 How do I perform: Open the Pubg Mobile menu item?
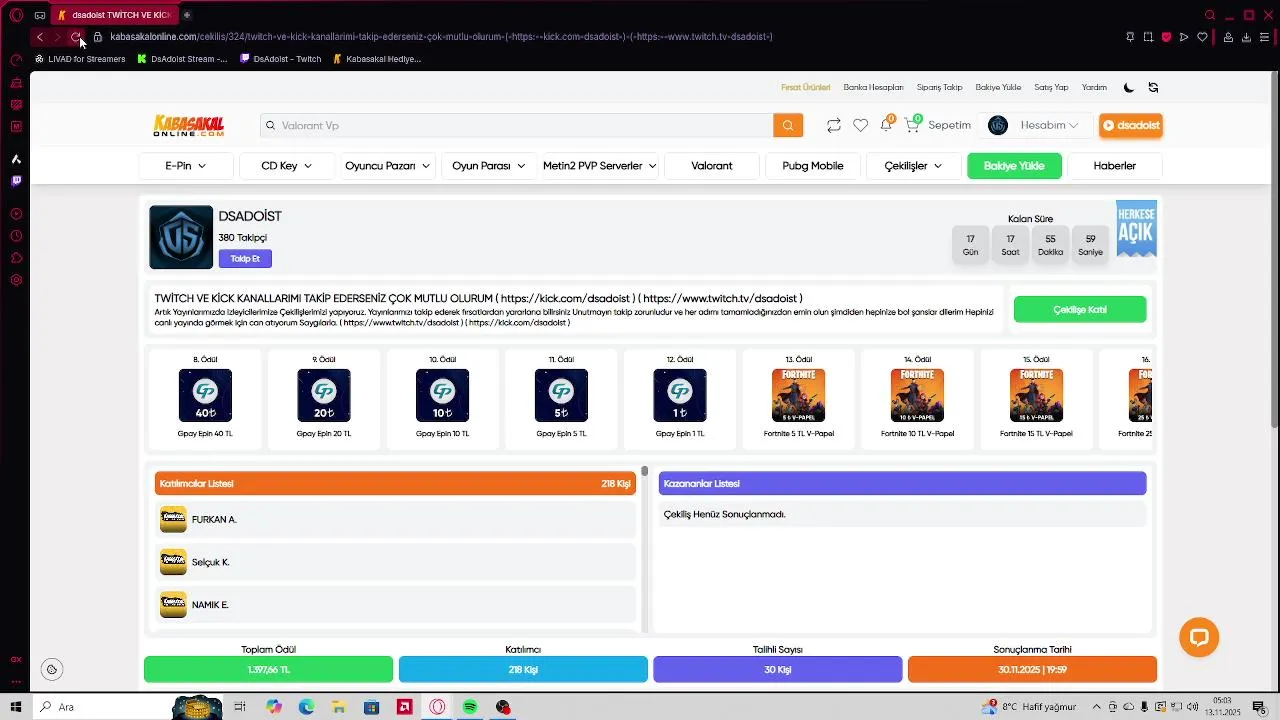[x=813, y=166]
